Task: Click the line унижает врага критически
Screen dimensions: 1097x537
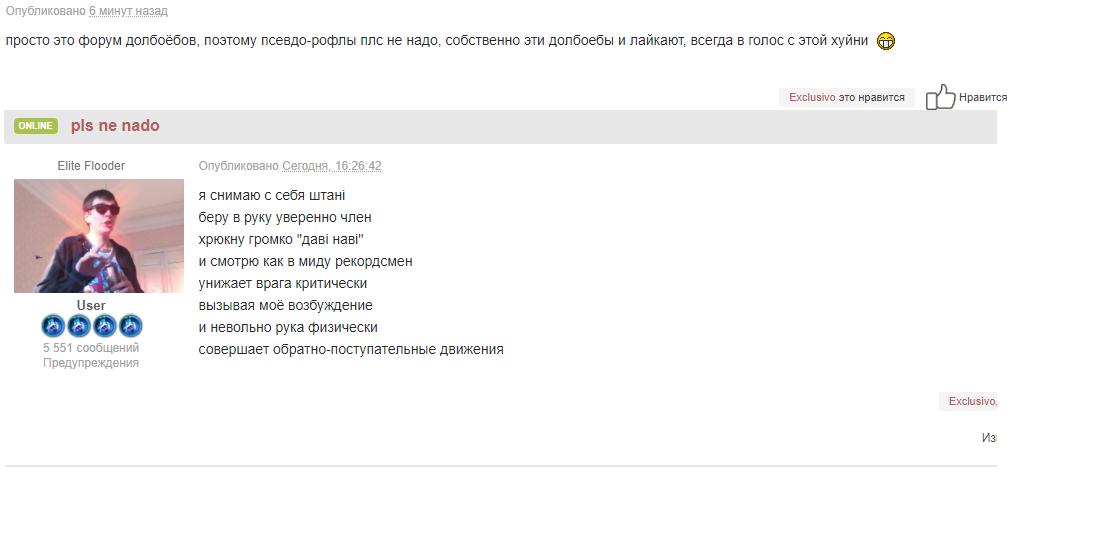Action: coord(283,284)
